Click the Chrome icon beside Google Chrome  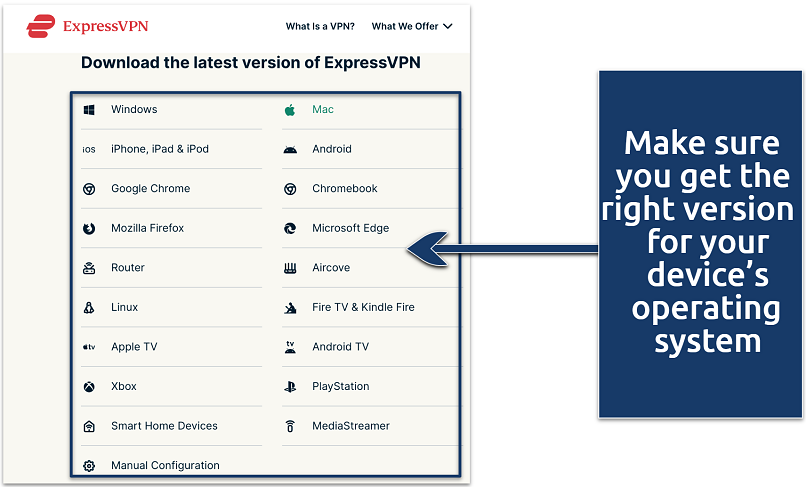click(x=89, y=189)
